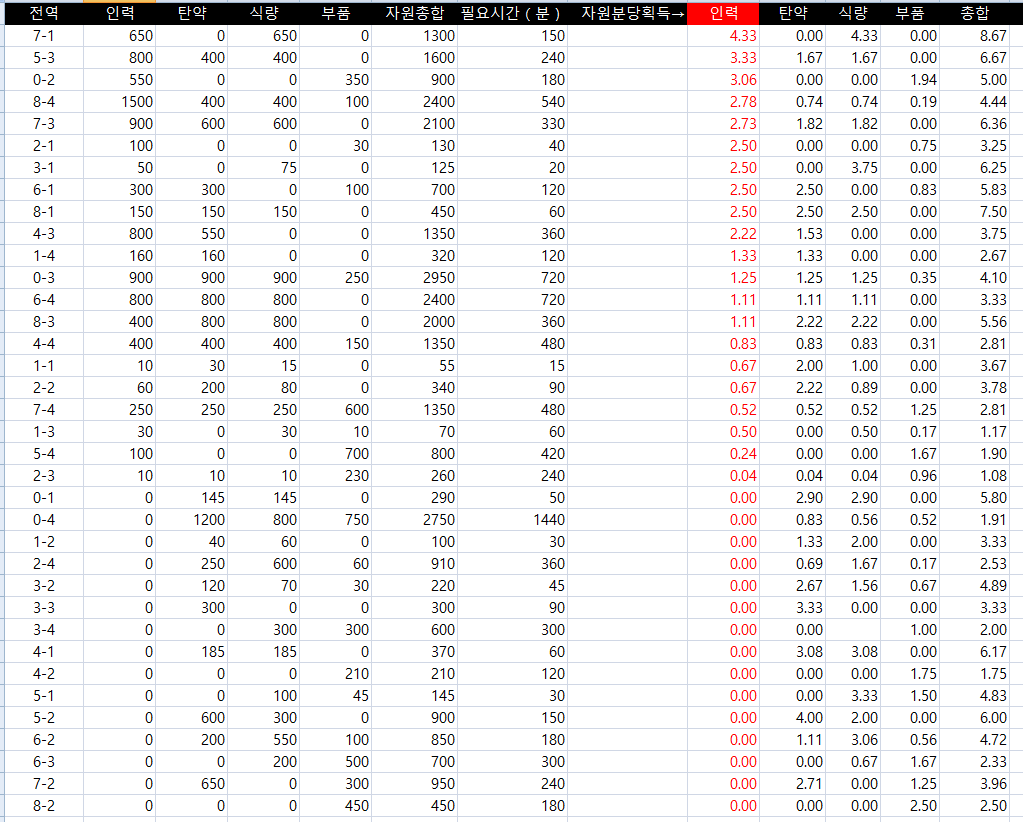The width and height of the screenshot is (1023, 822).
Task: Select the red 인력 header cell
Action: [x=723, y=13]
